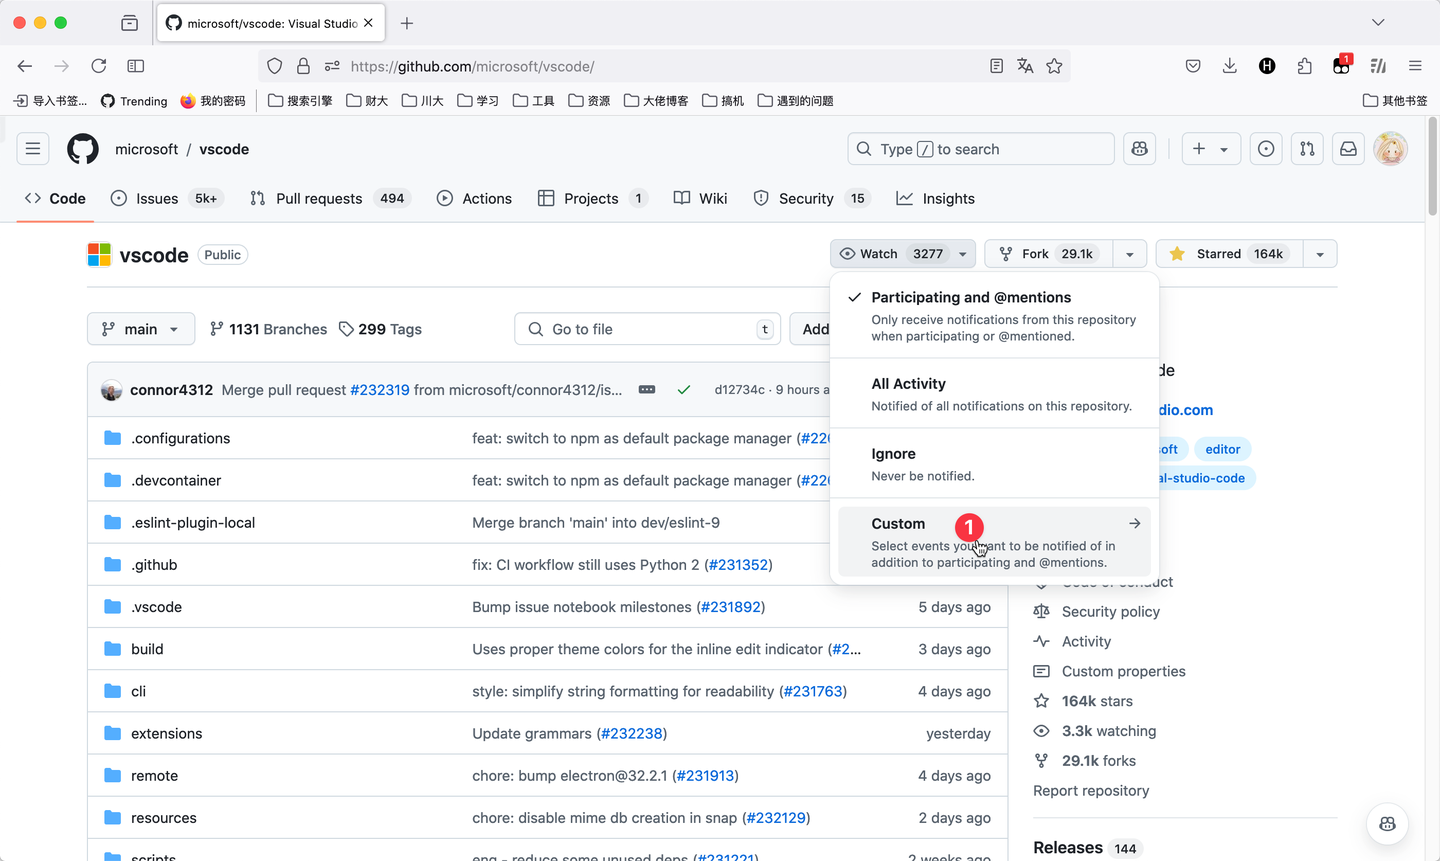This screenshot has width=1440, height=861.
Task: View the Insights tab
Action: [x=936, y=198]
